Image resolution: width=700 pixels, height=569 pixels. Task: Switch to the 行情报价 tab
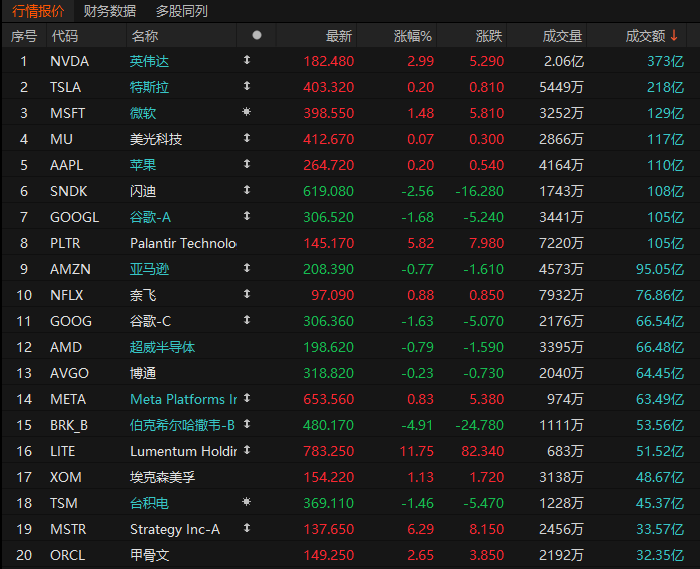(38, 11)
